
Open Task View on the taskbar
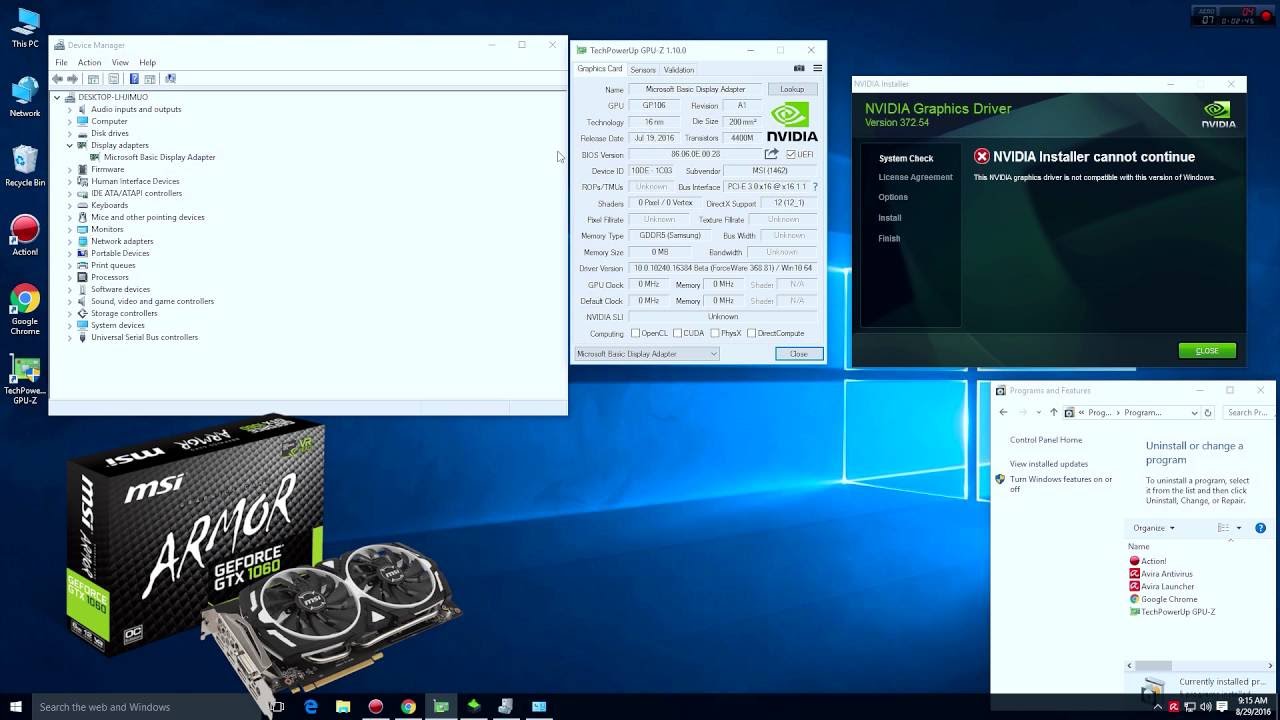pos(277,707)
